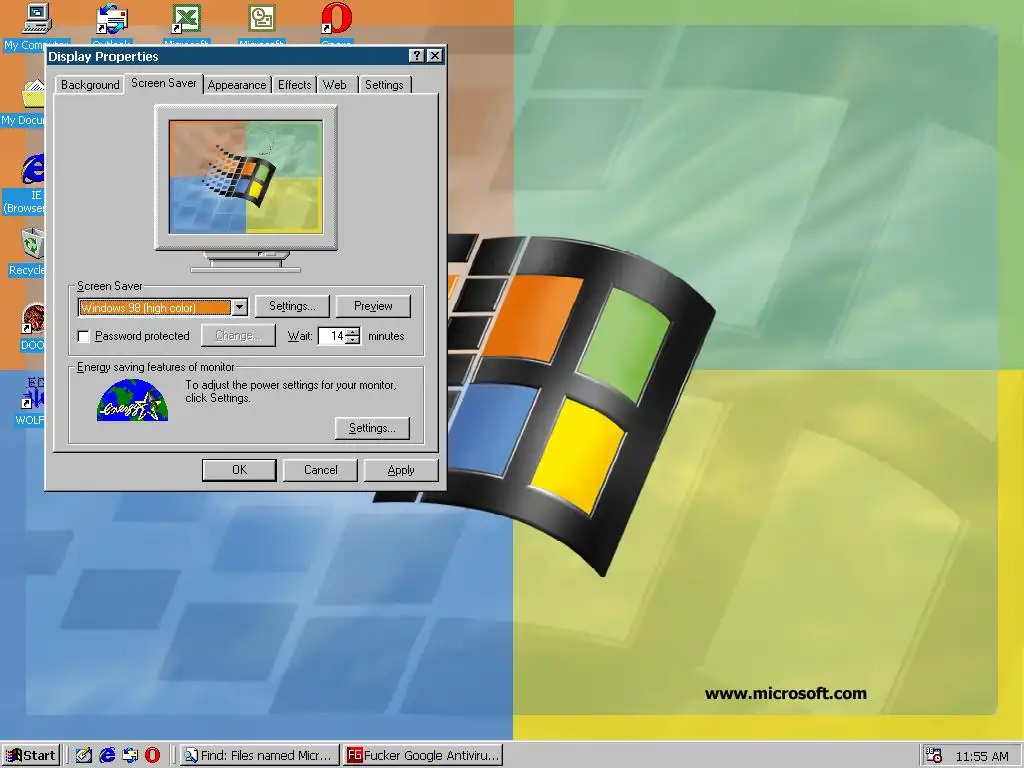
Task: Click the wait minutes input field
Action: tap(332, 336)
